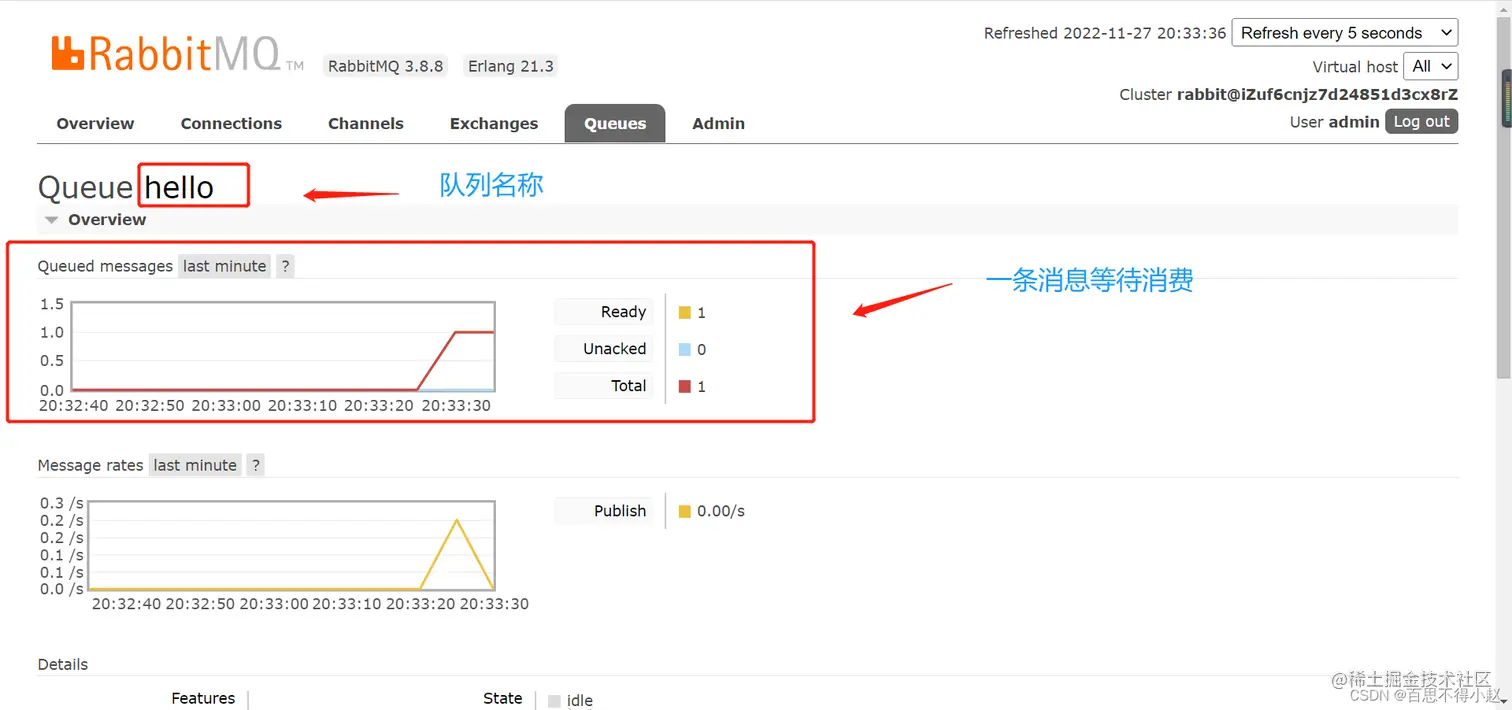Screen dimensions: 1512x710
Task: Click the Erlang 21.3 version label
Action: point(511,66)
